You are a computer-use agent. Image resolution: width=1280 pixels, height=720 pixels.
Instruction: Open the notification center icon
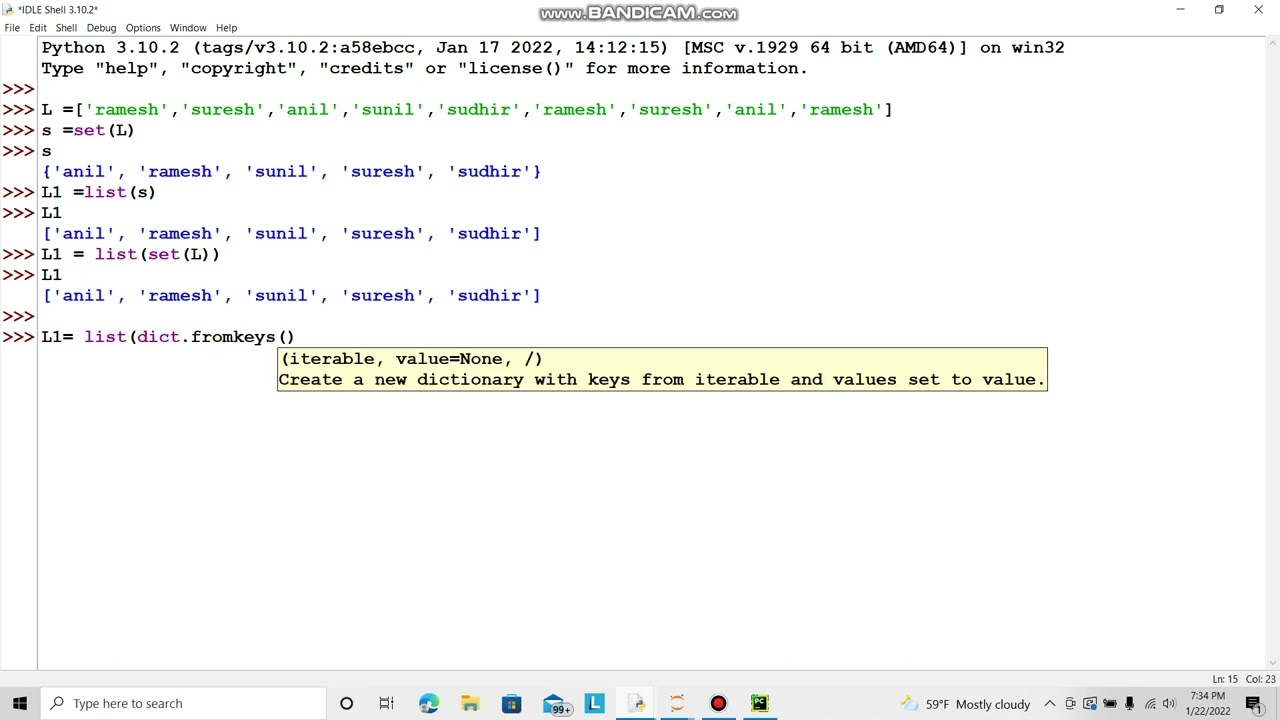click(1254, 704)
